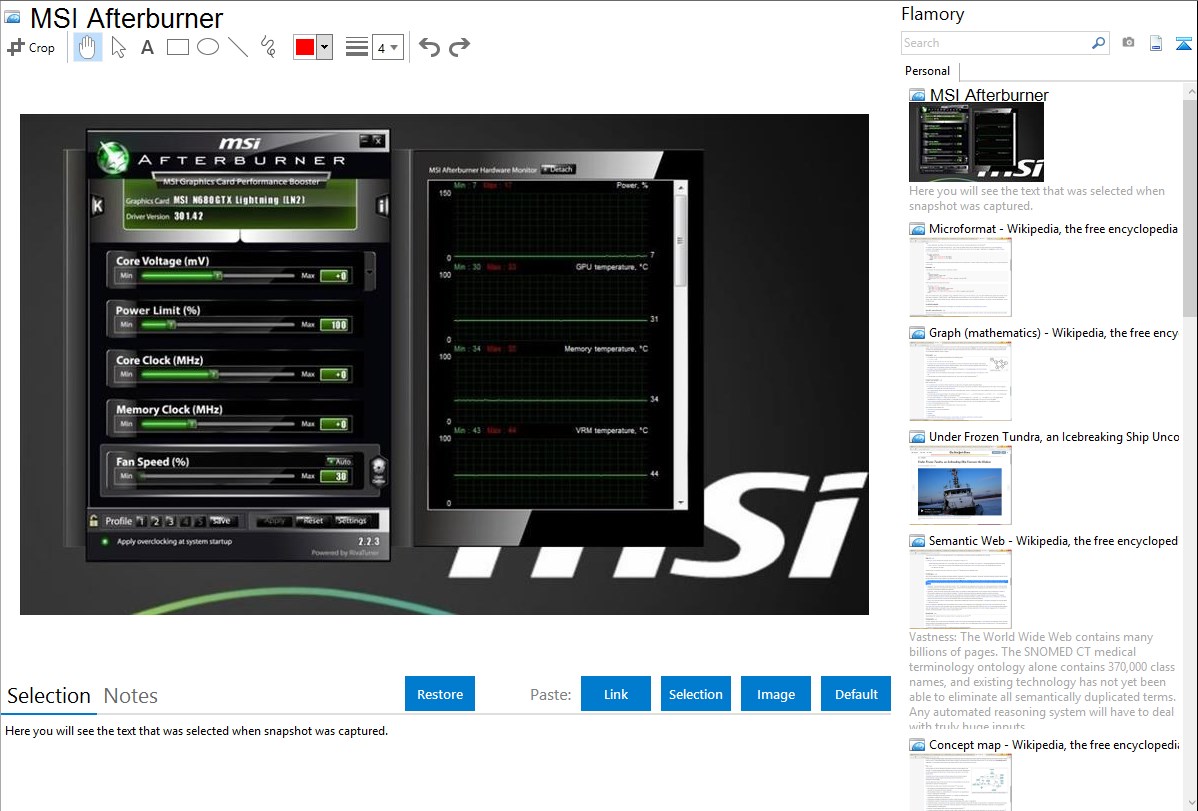Open the Microformat Wikipedia snapshot thumbnail

pyautogui.click(x=960, y=277)
